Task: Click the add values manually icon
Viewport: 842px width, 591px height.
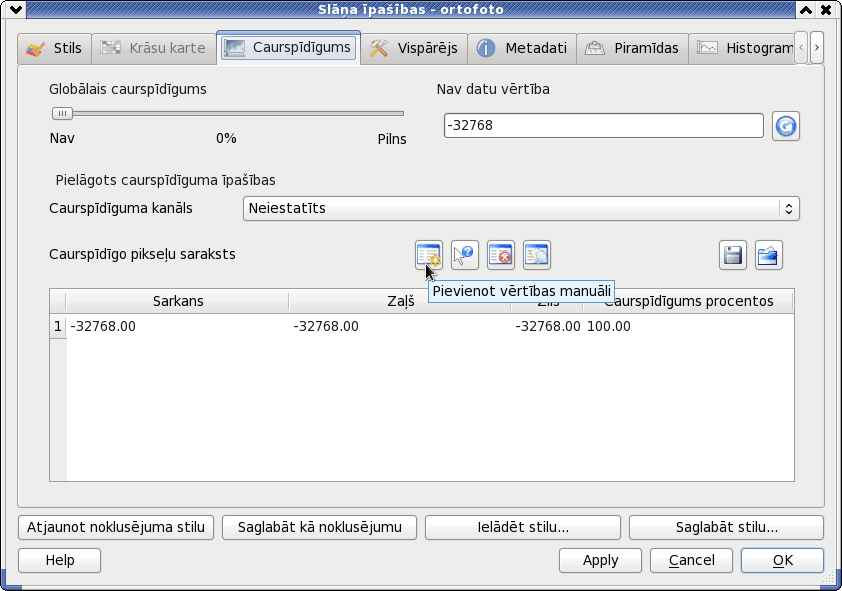Action: (x=429, y=255)
